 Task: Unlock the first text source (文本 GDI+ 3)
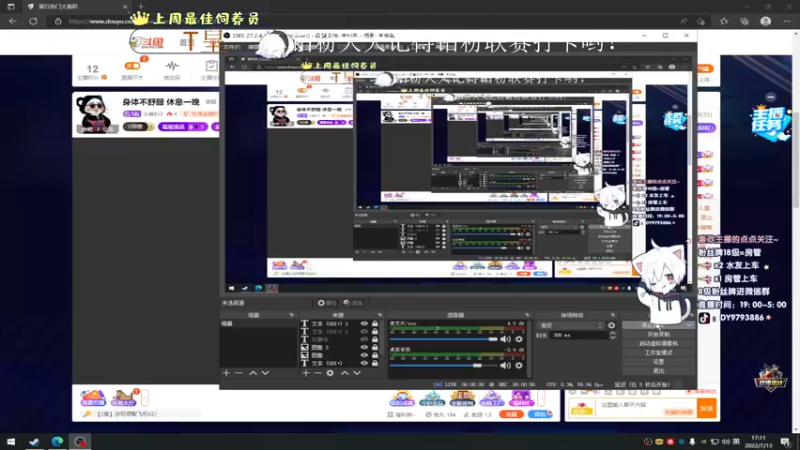(375, 323)
